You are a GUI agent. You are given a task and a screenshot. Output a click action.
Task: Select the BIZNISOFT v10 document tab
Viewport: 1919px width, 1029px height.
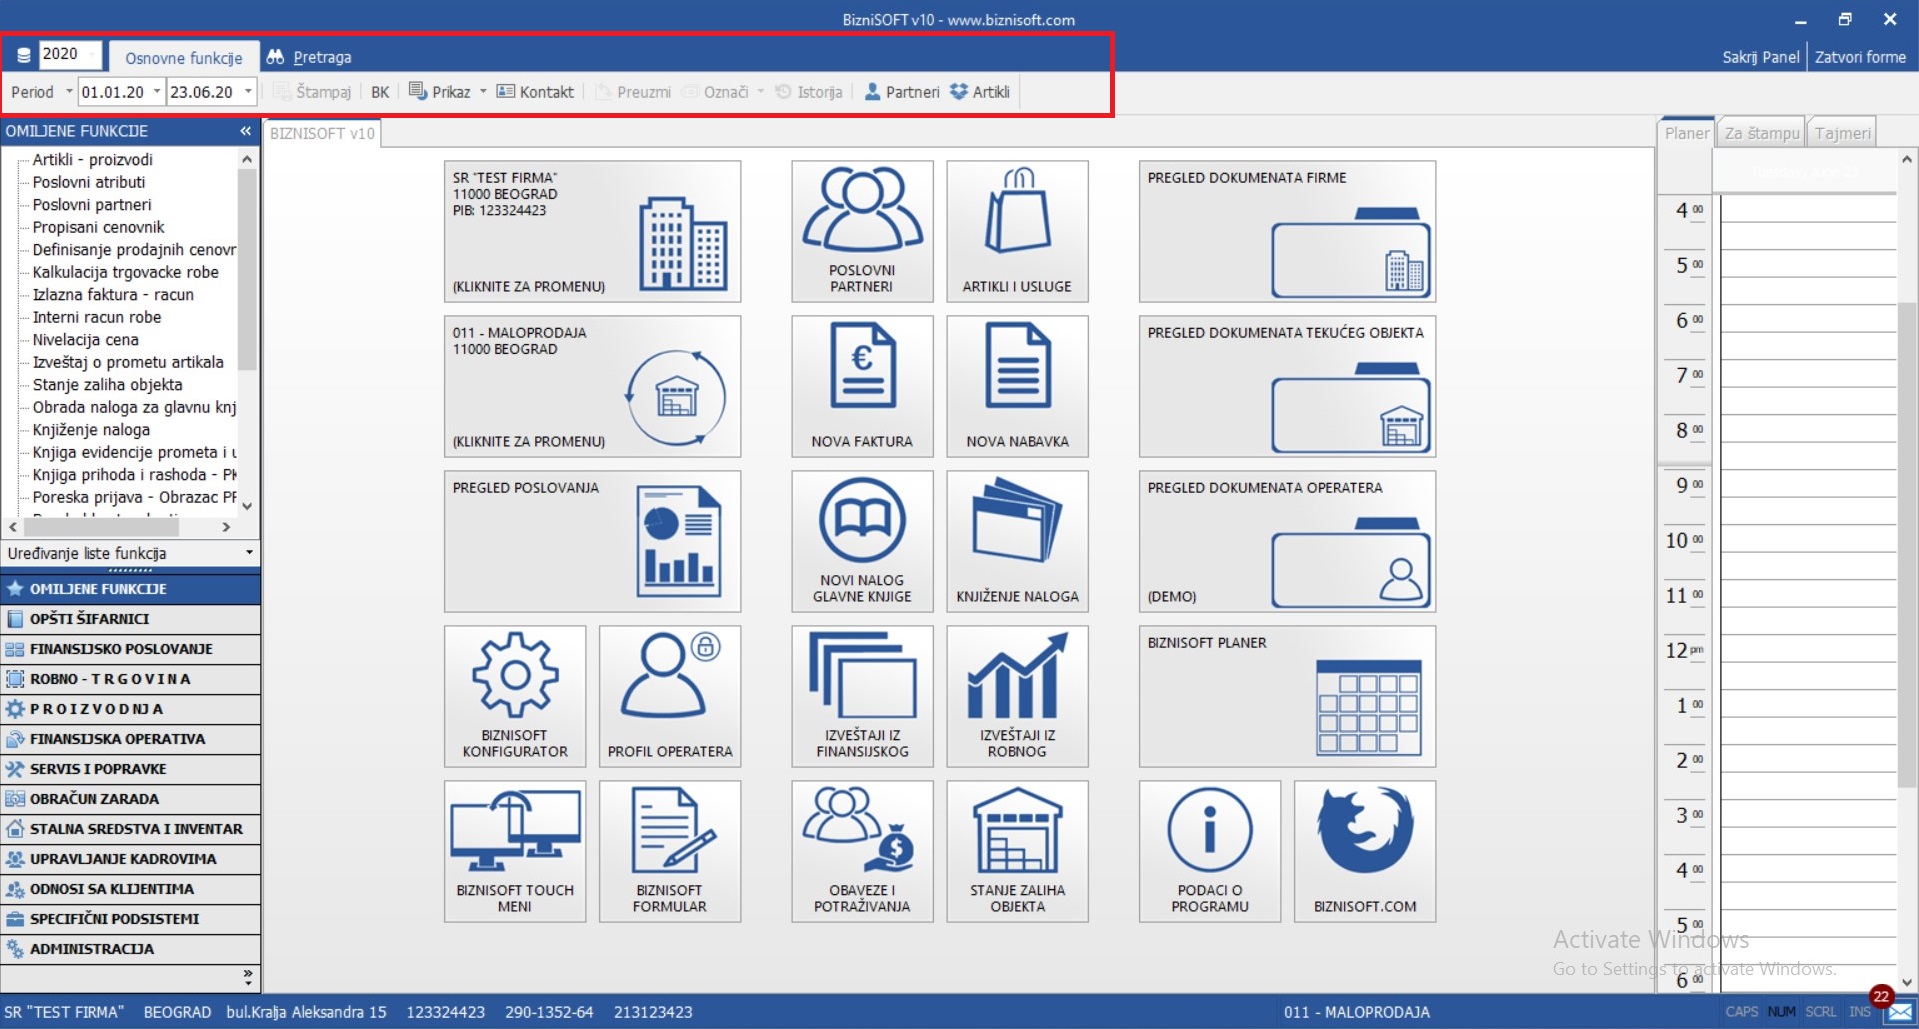coord(322,133)
